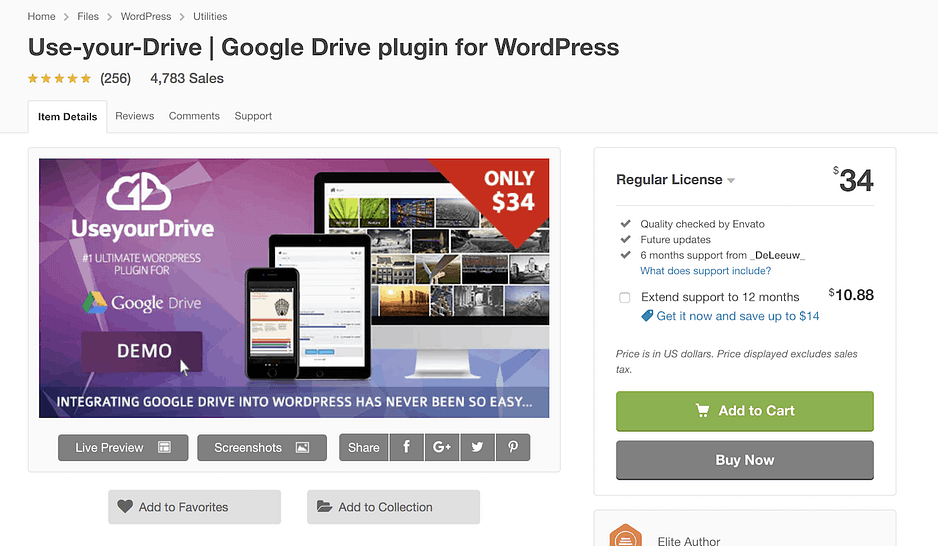The height and width of the screenshot is (546, 938).
Task: Share item via Twitter icon
Action: [477, 447]
